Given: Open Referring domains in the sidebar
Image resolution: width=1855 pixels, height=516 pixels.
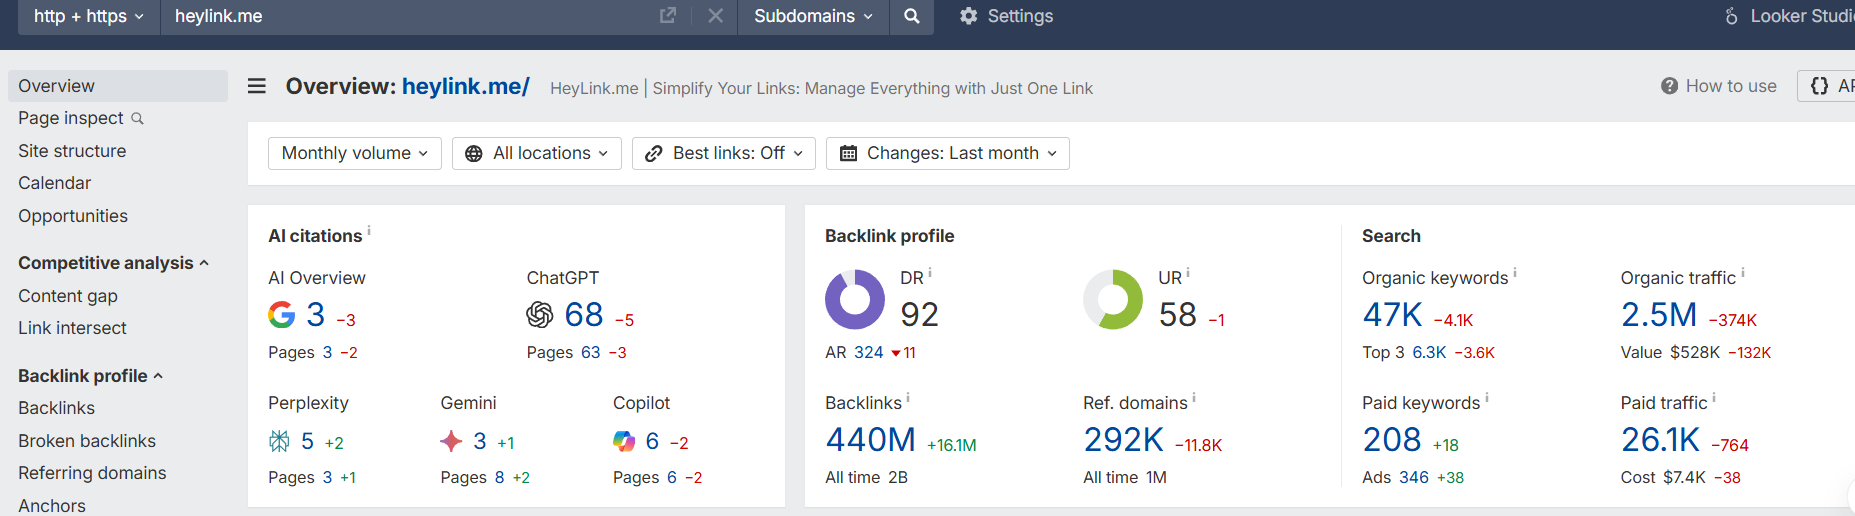Looking at the screenshot, I should (x=92, y=473).
